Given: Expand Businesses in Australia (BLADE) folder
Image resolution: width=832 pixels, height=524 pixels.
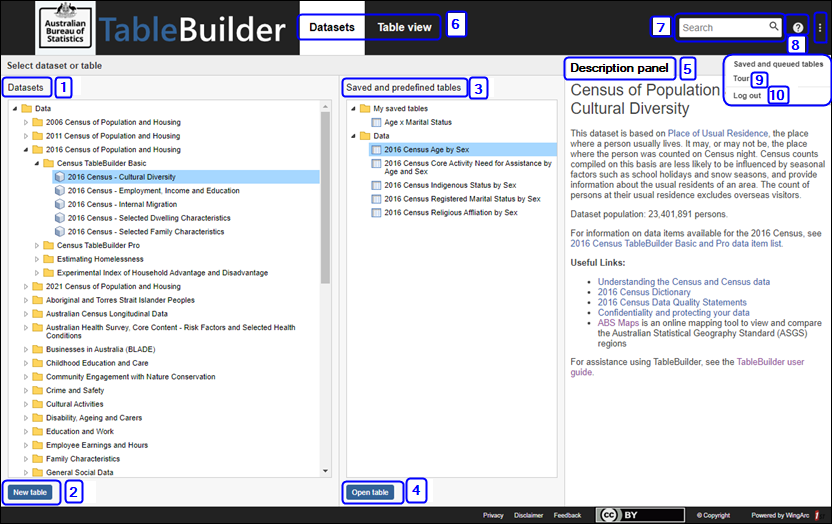Looking at the screenshot, I should tap(25, 350).
